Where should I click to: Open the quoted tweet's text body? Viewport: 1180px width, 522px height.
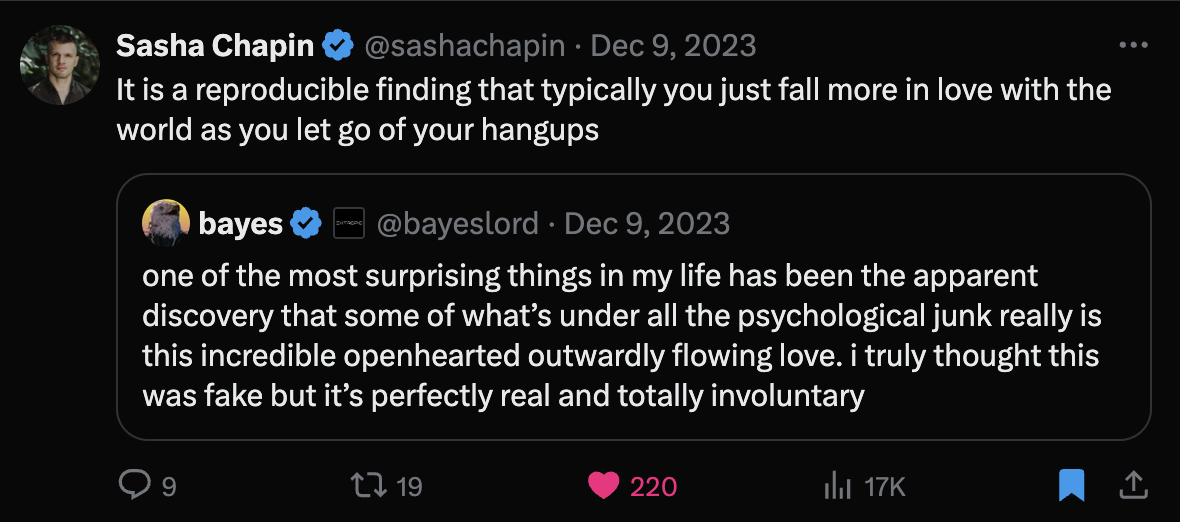(x=620, y=335)
